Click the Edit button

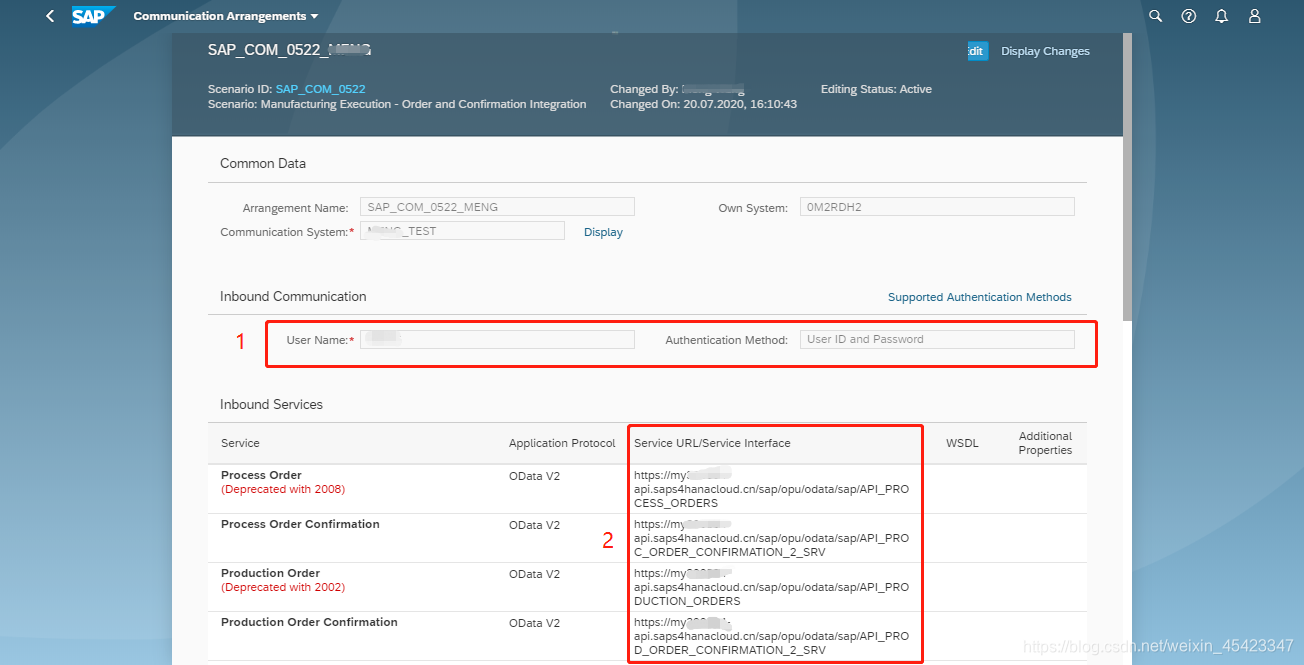977,51
